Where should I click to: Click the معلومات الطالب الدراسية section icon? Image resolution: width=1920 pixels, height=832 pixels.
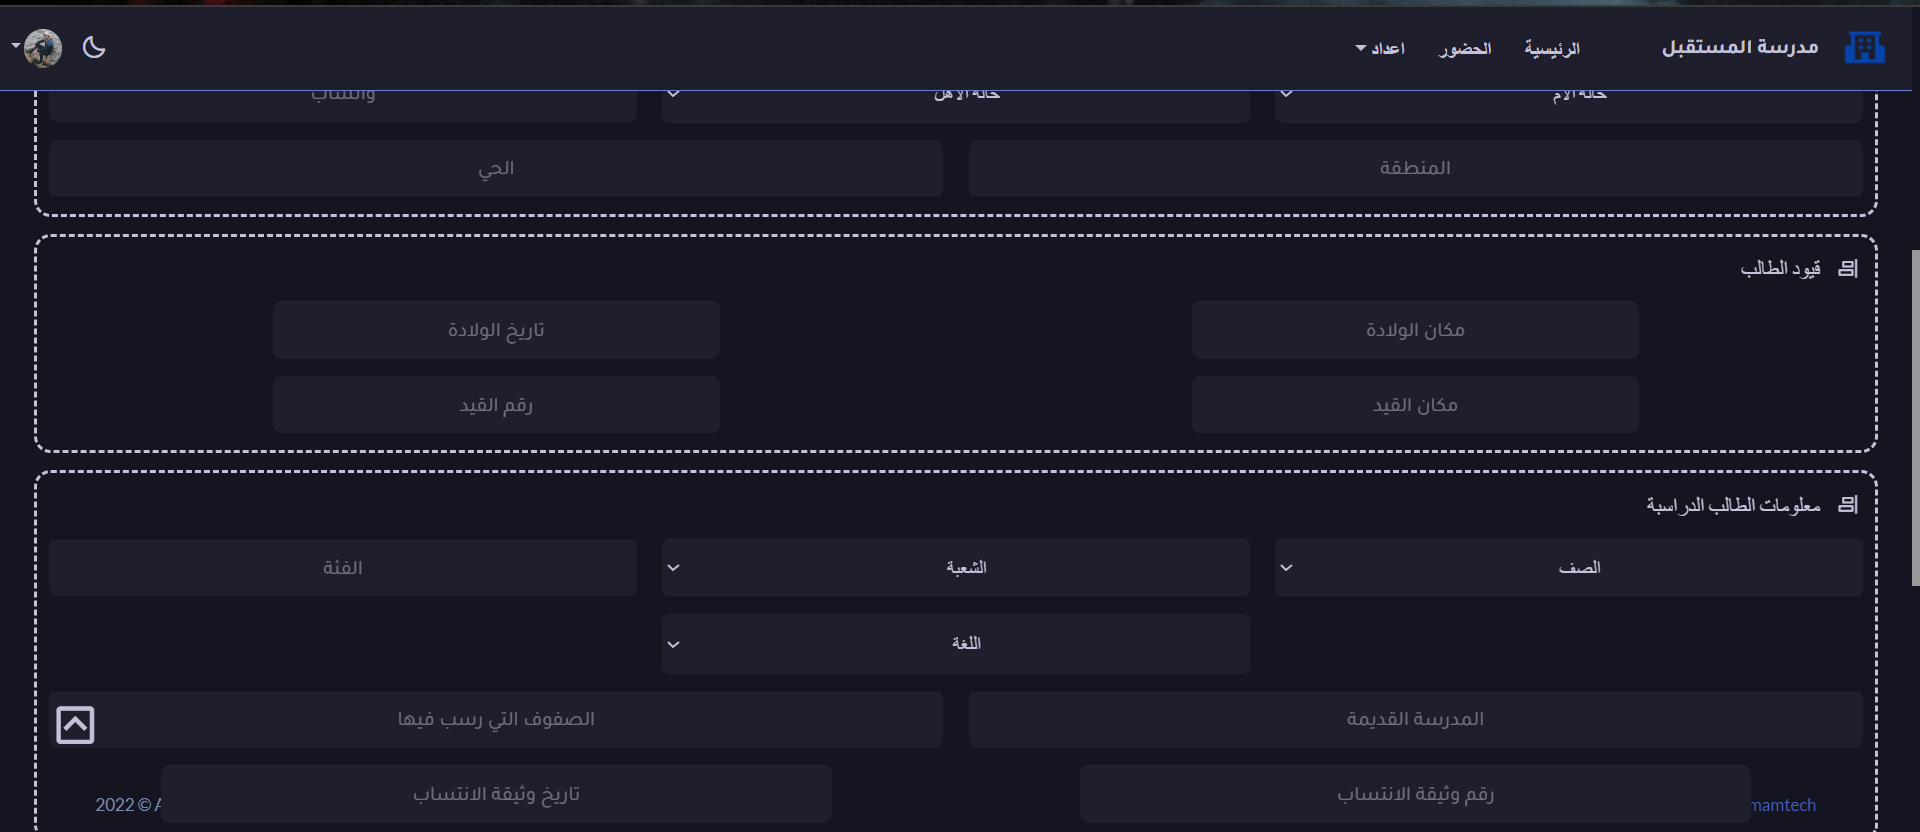point(1848,505)
